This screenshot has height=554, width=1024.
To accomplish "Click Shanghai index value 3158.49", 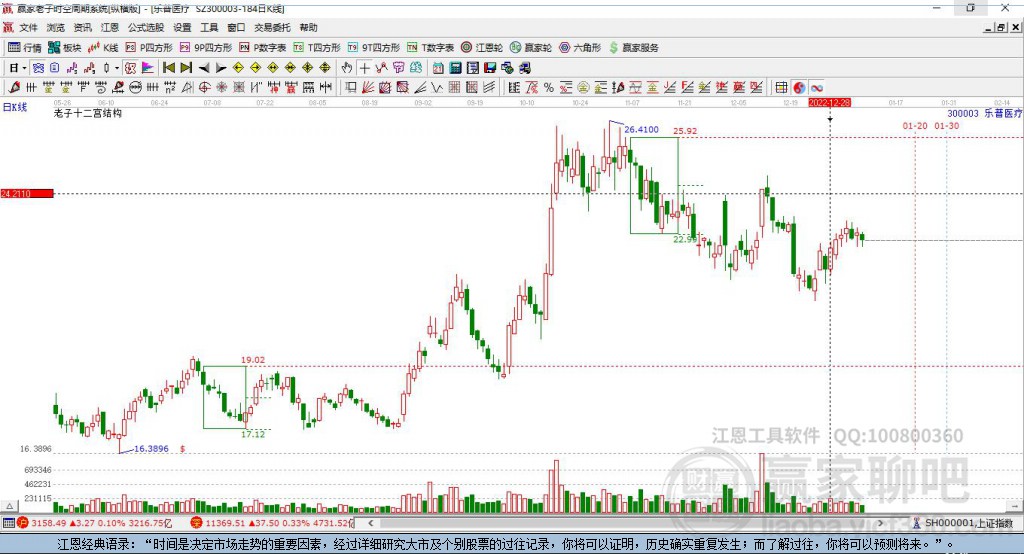I will point(49,523).
